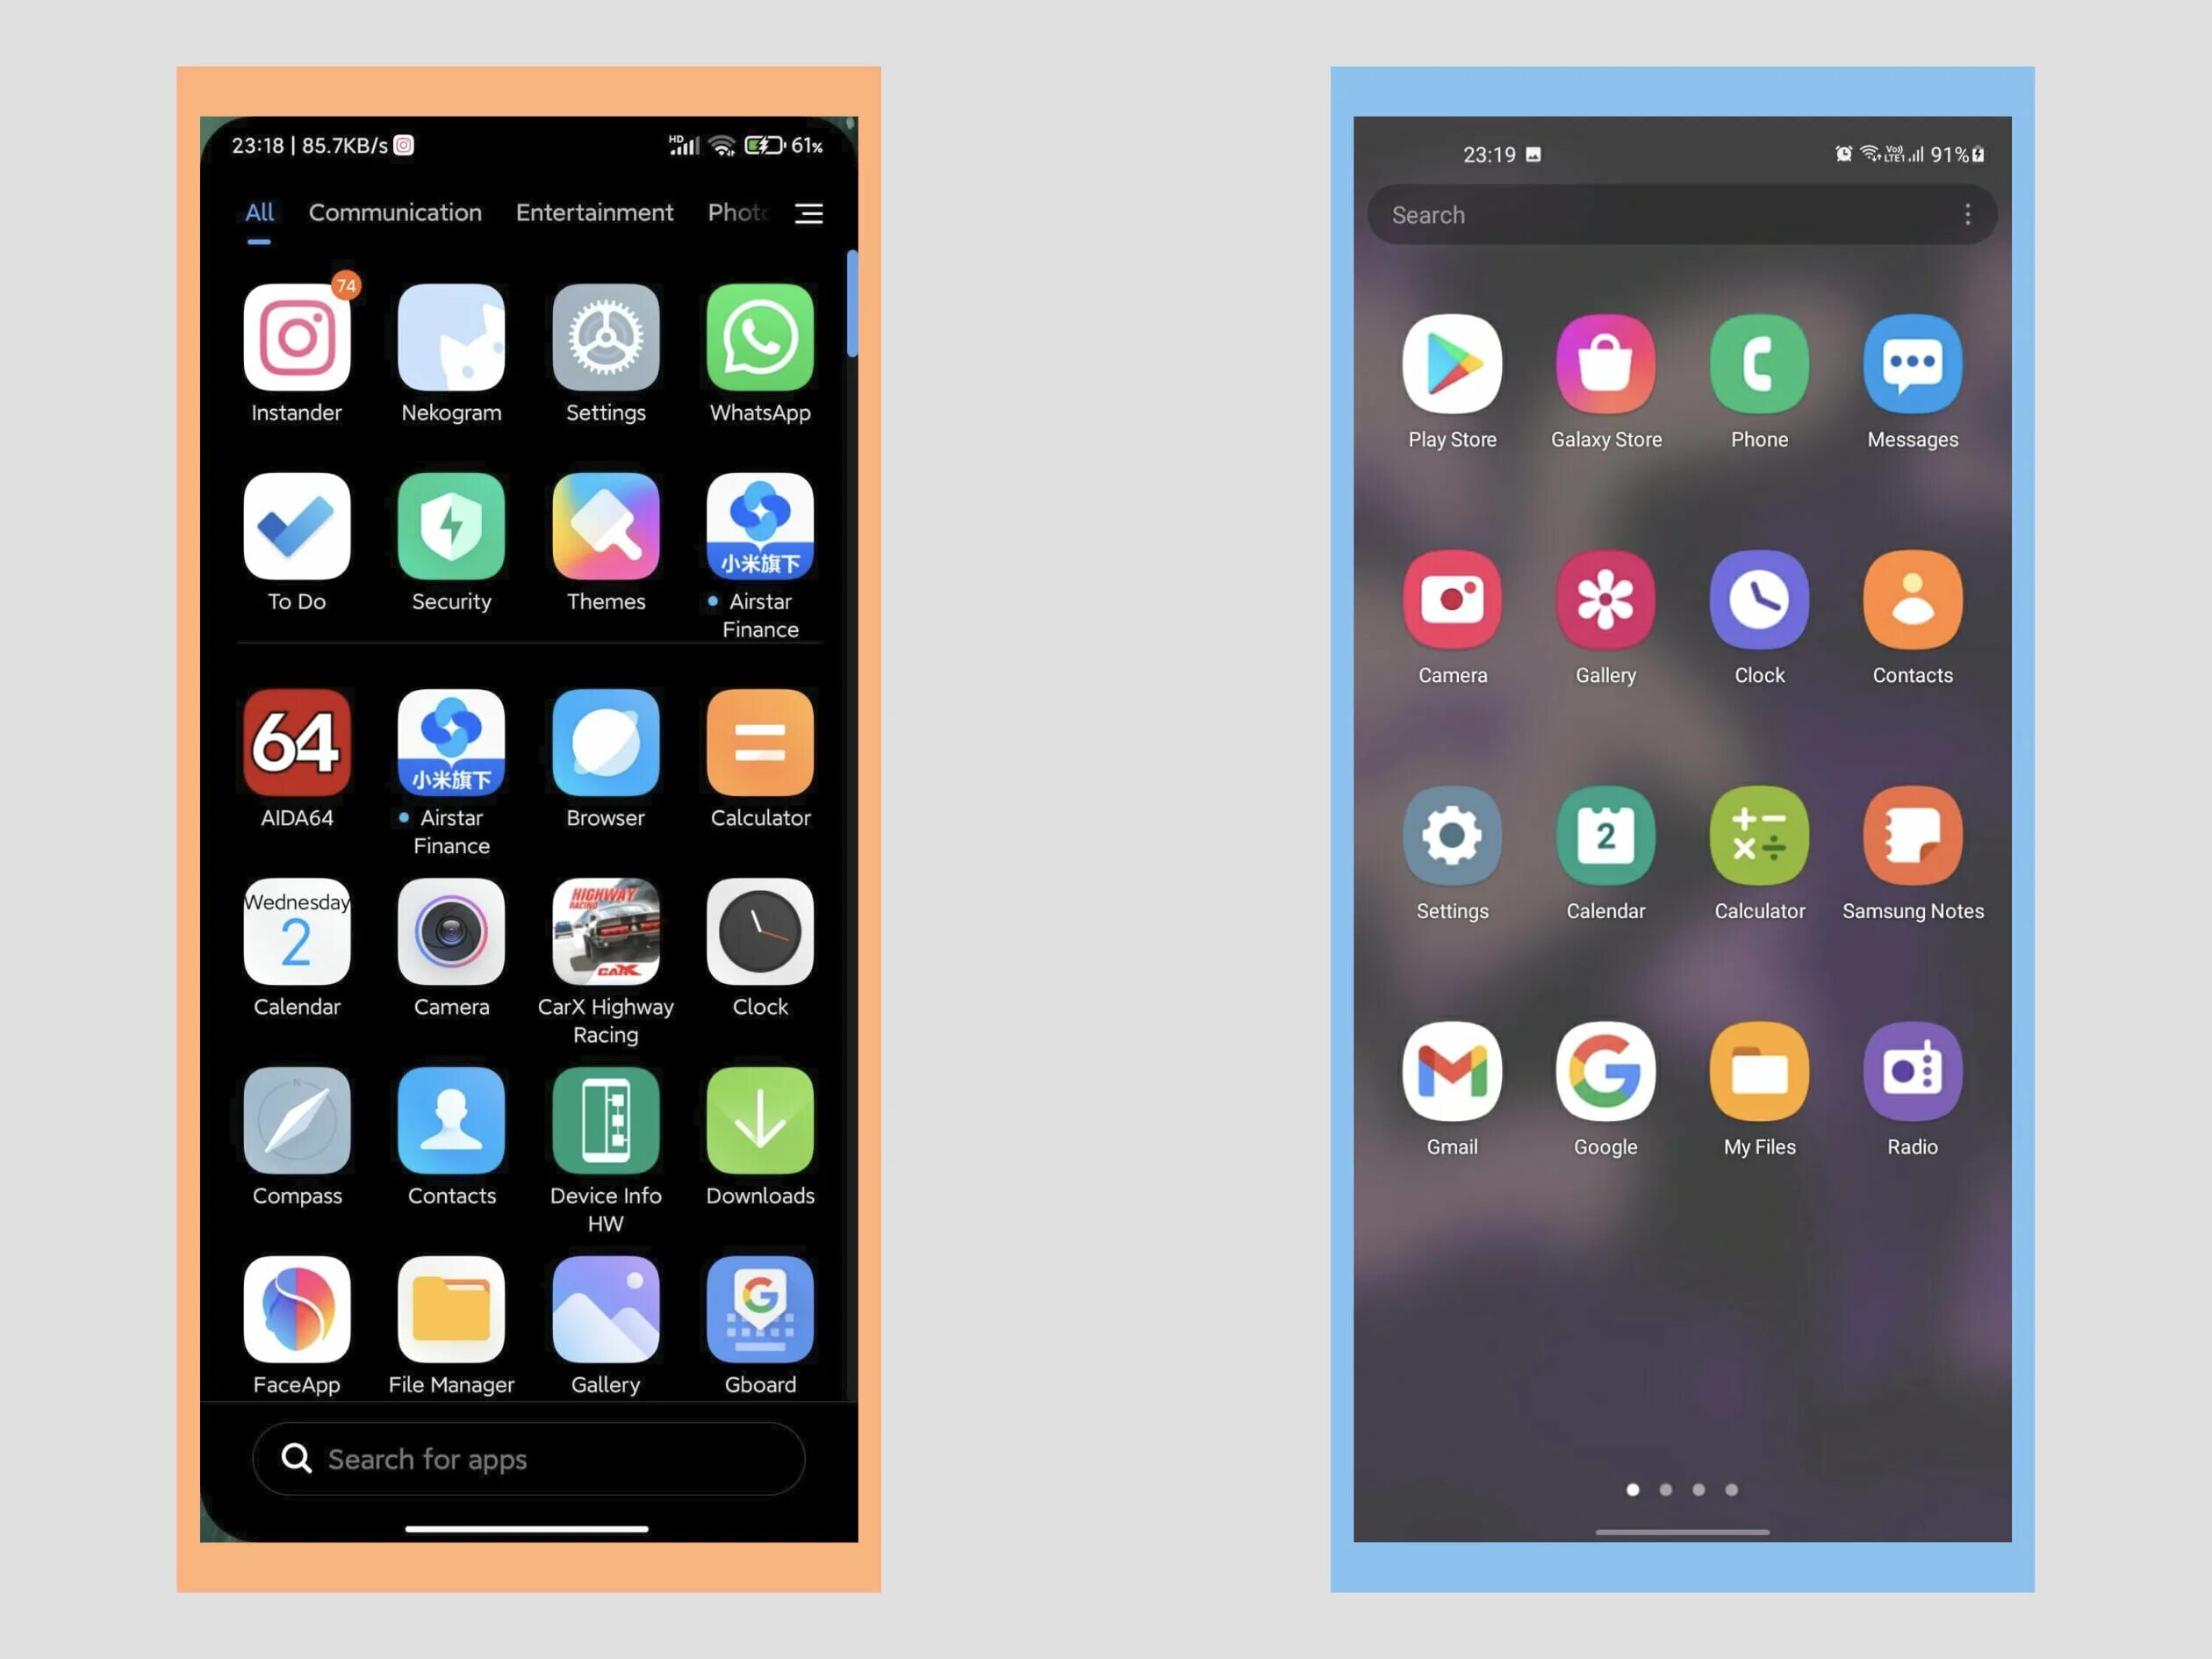Open three-dot menu in Samsung app drawer
This screenshot has height=1659, width=2212.
click(1968, 214)
